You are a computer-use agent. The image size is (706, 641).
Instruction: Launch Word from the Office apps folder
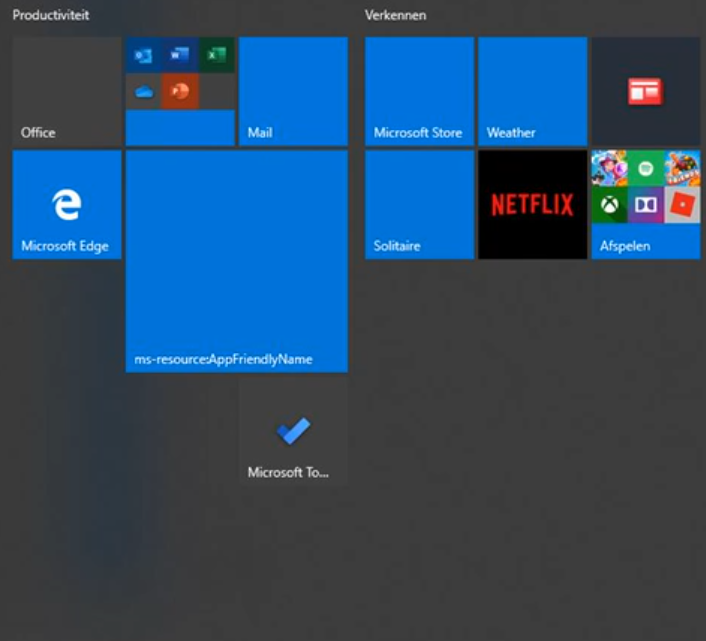(x=180, y=55)
